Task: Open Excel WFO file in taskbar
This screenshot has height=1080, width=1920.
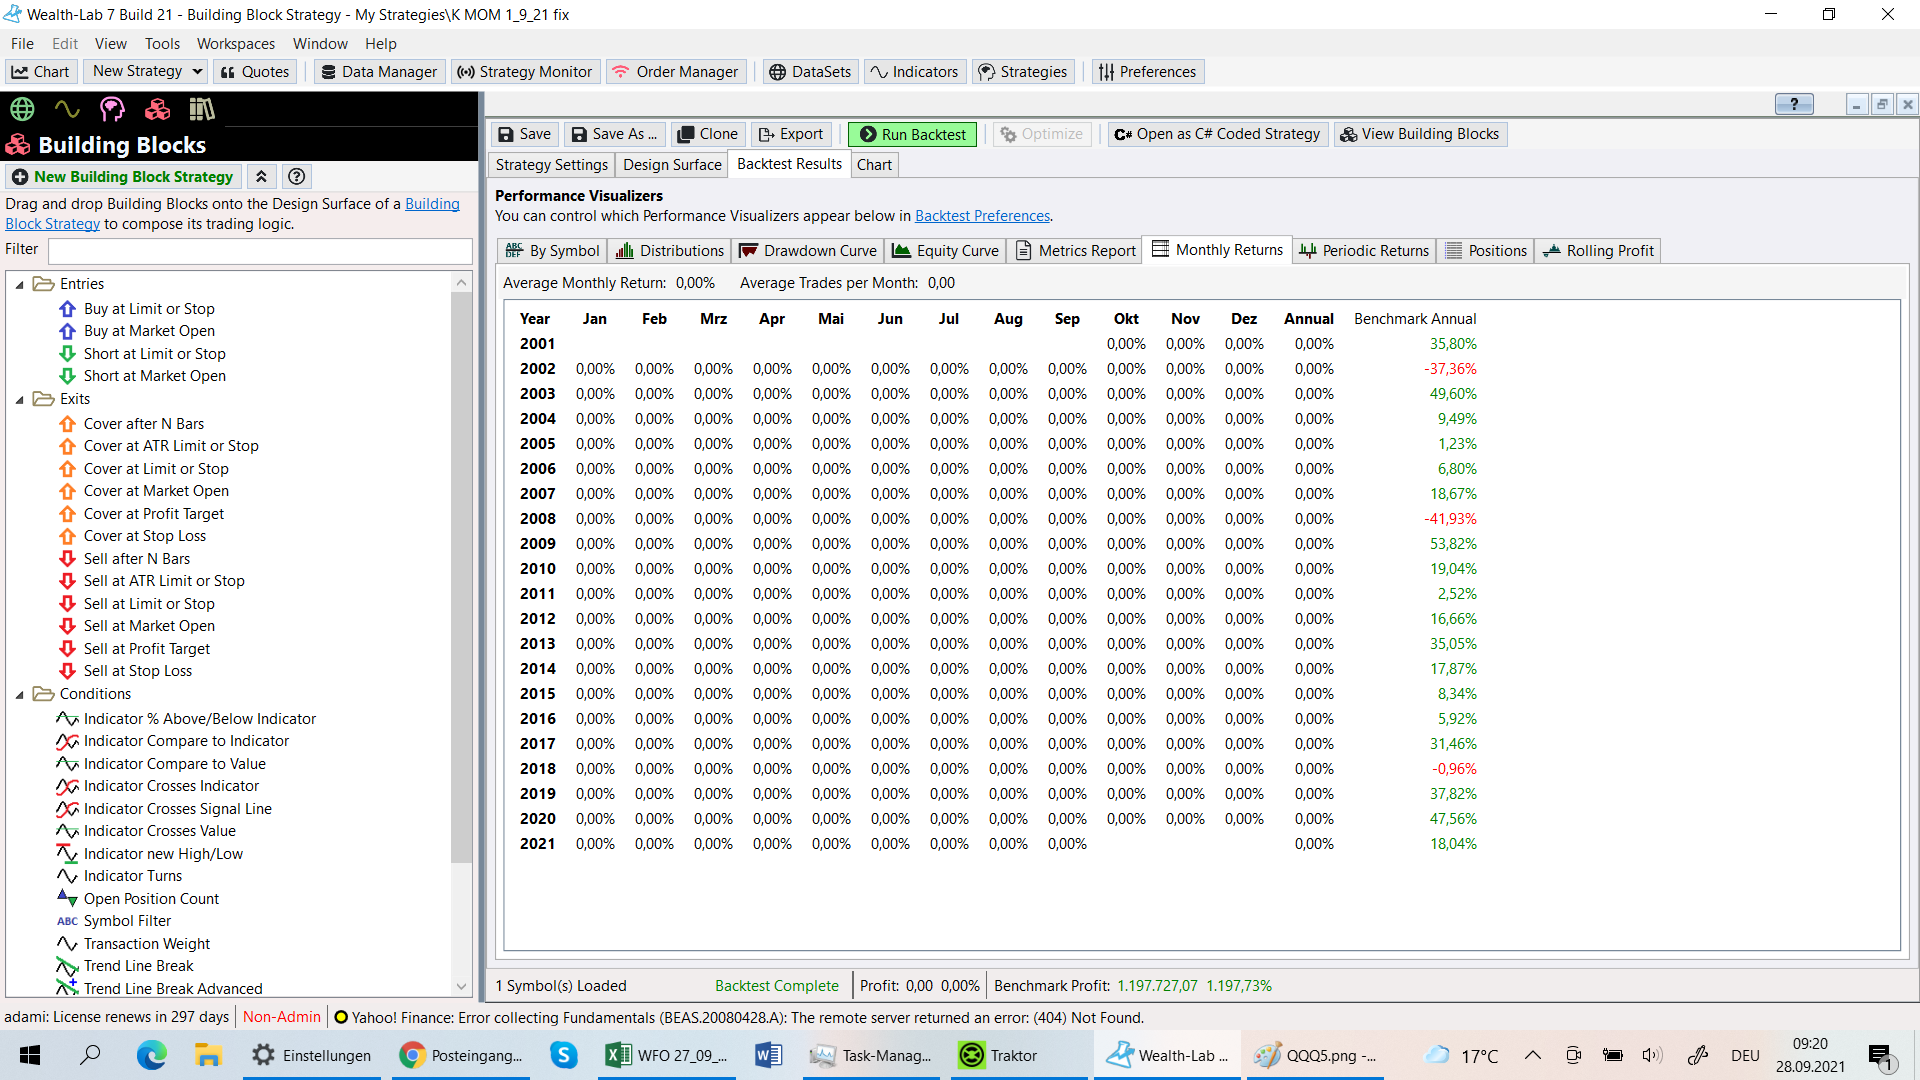Action: (667, 1055)
